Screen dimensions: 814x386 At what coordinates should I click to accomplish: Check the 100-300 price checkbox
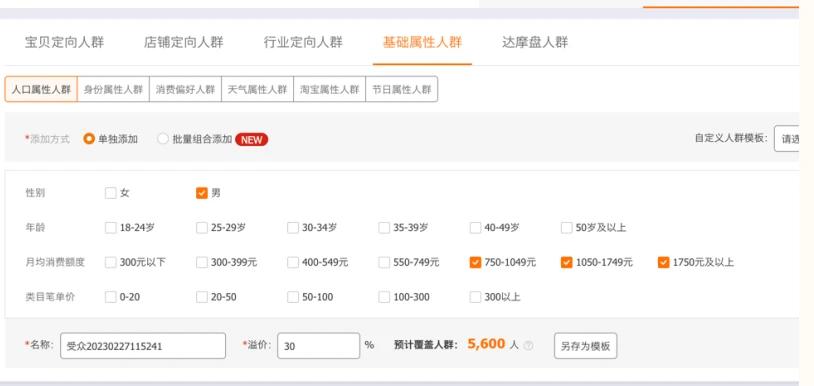384,297
